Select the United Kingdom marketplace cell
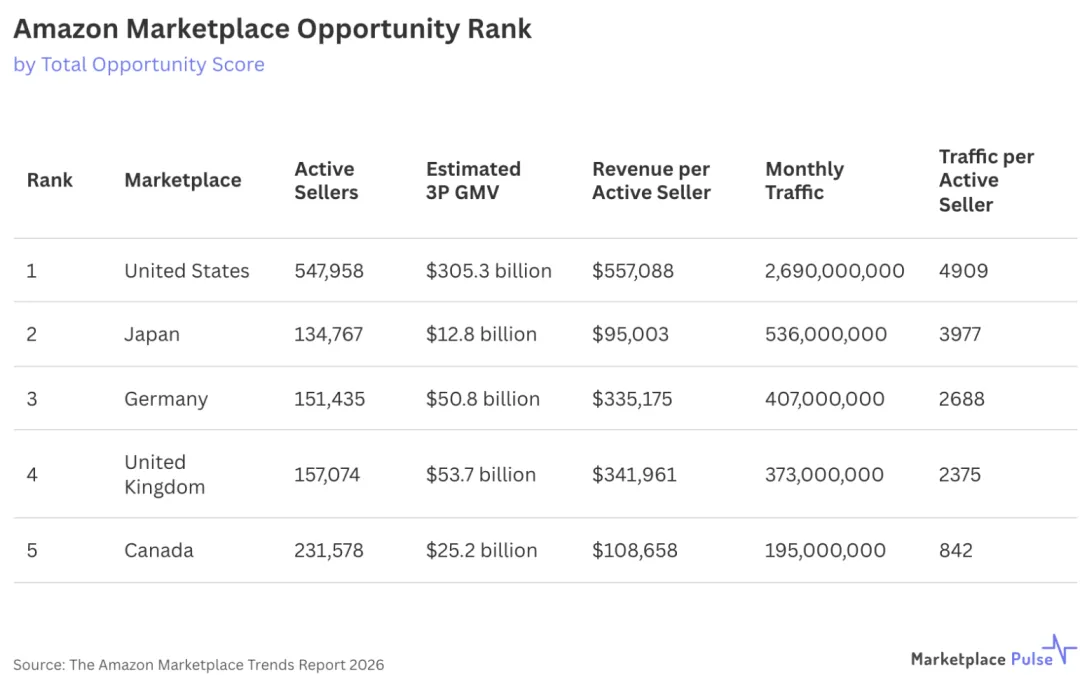 tap(164, 474)
